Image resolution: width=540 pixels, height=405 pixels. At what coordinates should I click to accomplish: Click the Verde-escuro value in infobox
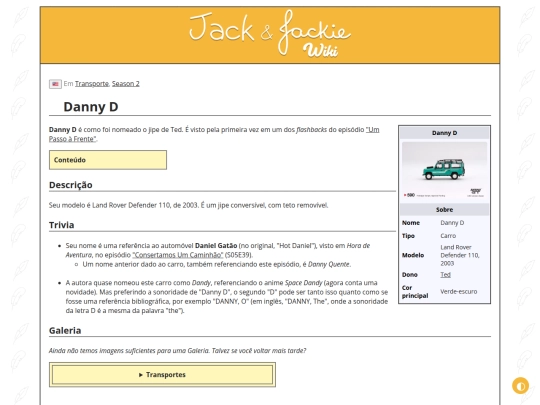[x=458, y=291]
